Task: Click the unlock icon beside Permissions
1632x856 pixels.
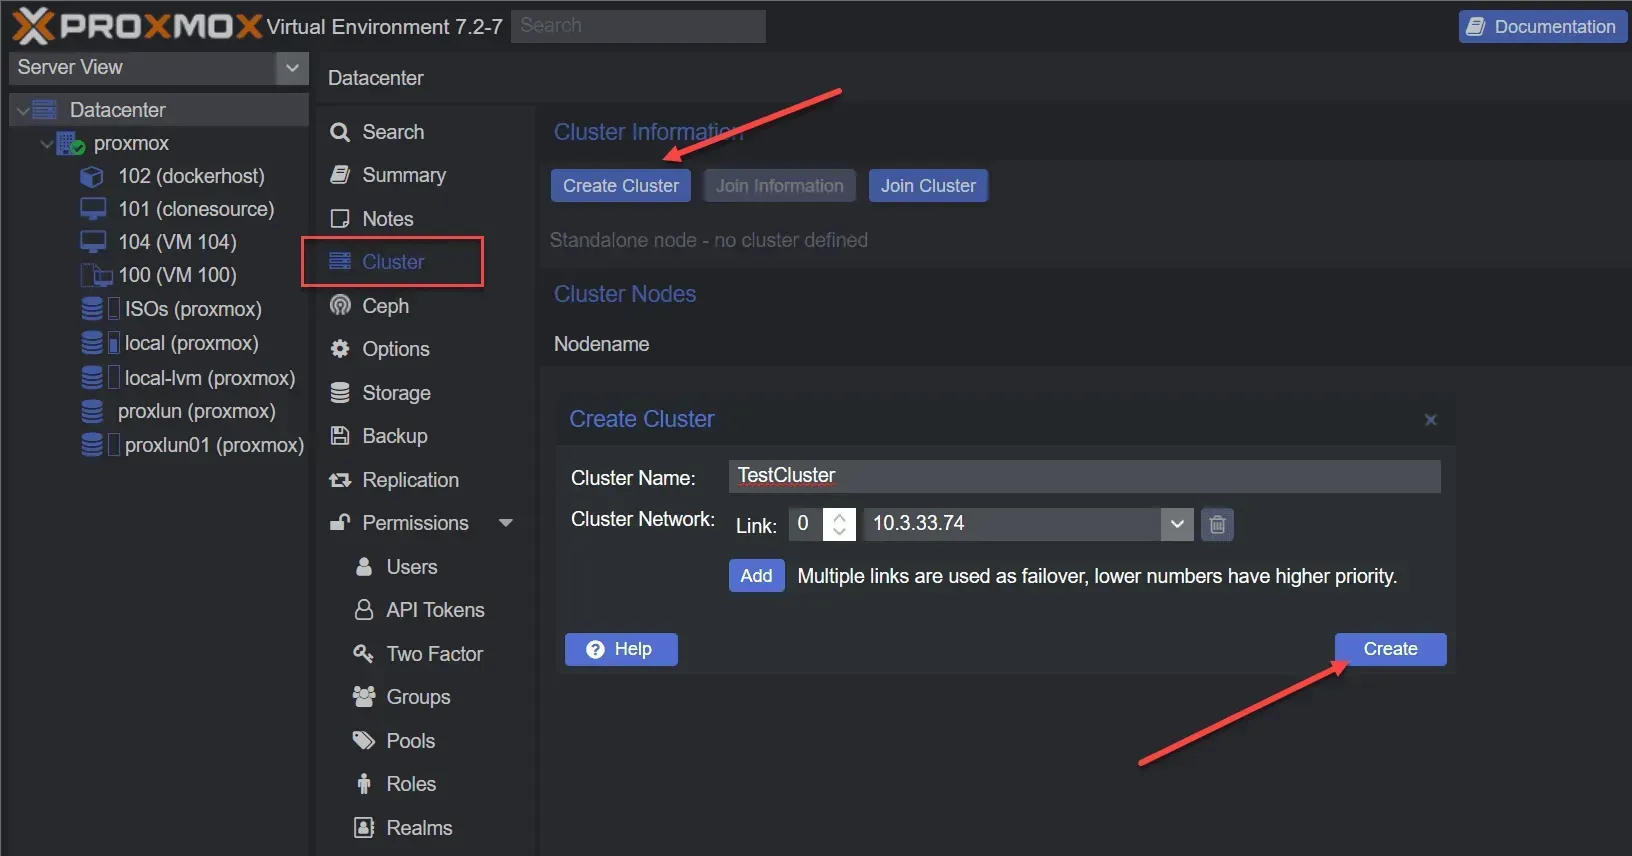Action: 340,522
